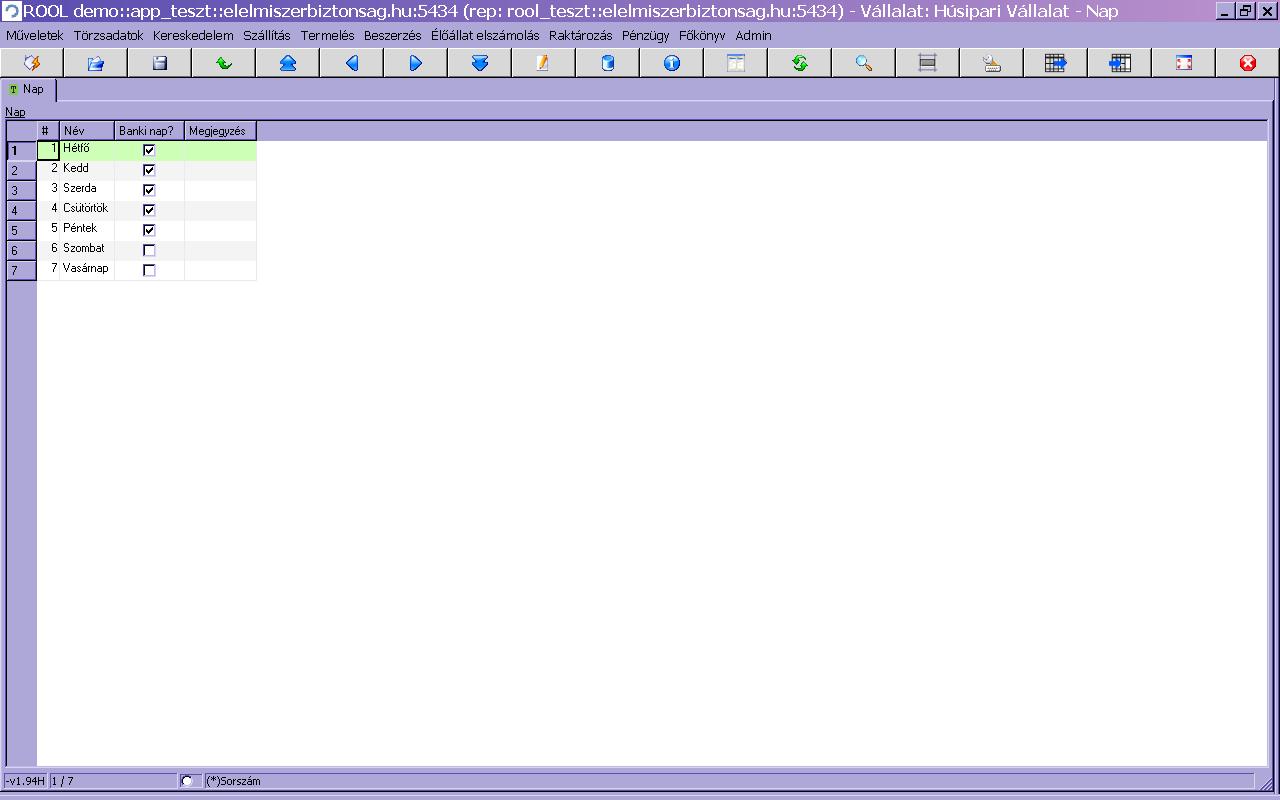Jump to last record with double down arrow
Image resolution: width=1280 pixels, height=800 pixels.
coord(480,63)
